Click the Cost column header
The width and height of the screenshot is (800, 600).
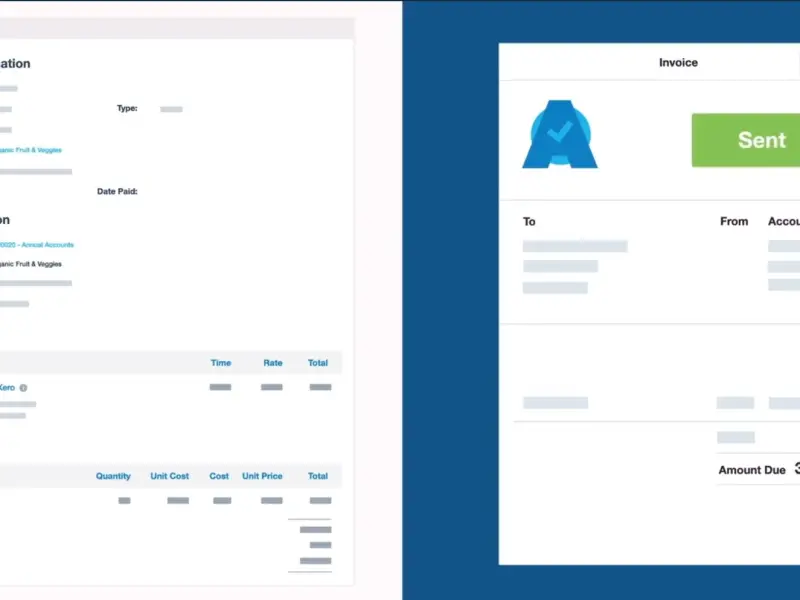(219, 476)
